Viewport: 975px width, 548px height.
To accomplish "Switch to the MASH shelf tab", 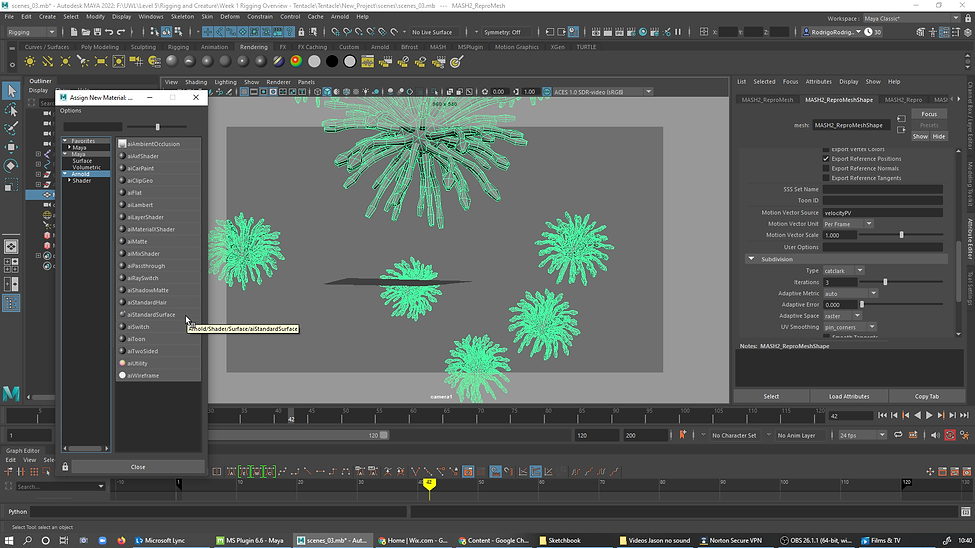I will [438, 47].
